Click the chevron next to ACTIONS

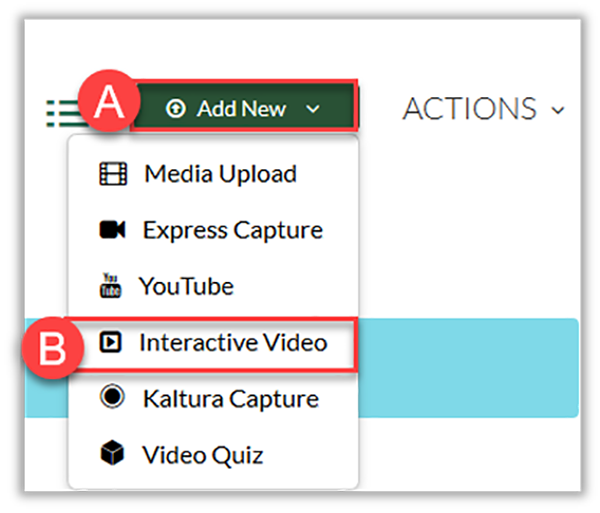coord(557,110)
